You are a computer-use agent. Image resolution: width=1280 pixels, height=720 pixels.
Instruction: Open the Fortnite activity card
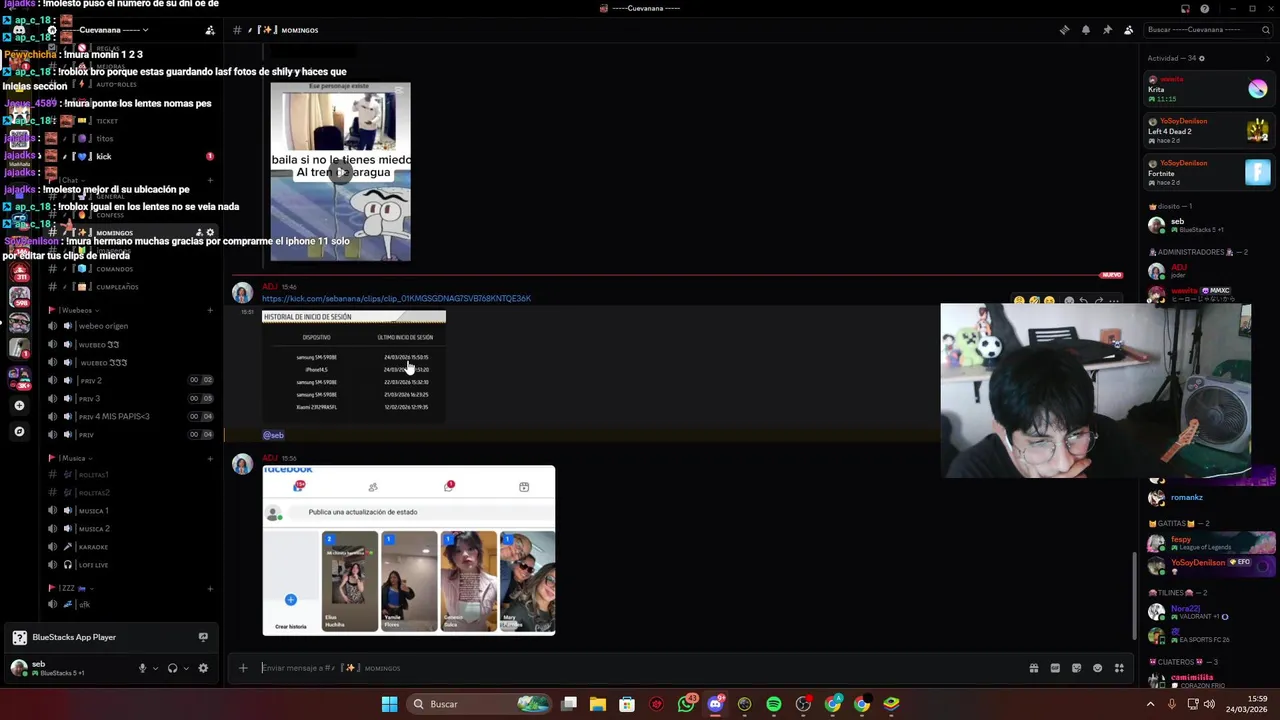(x=1209, y=173)
